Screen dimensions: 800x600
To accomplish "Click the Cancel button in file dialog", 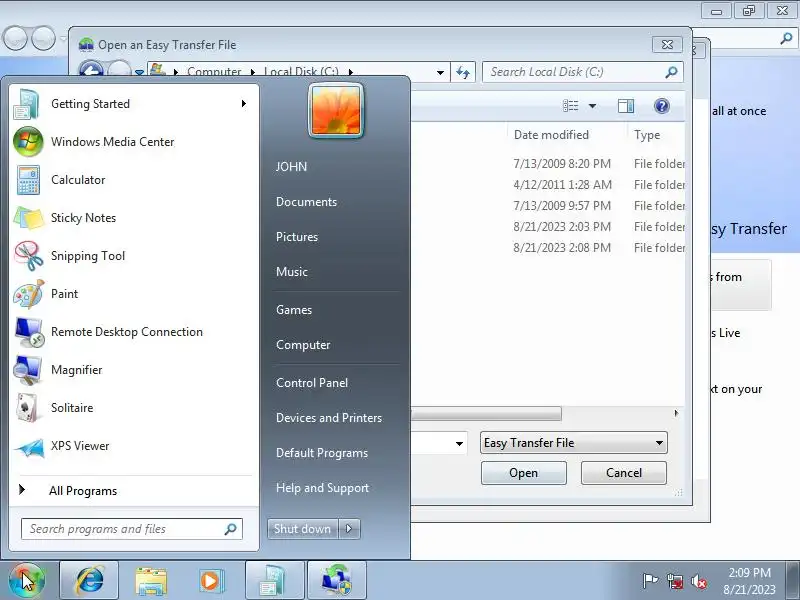I will tap(623, 473).
